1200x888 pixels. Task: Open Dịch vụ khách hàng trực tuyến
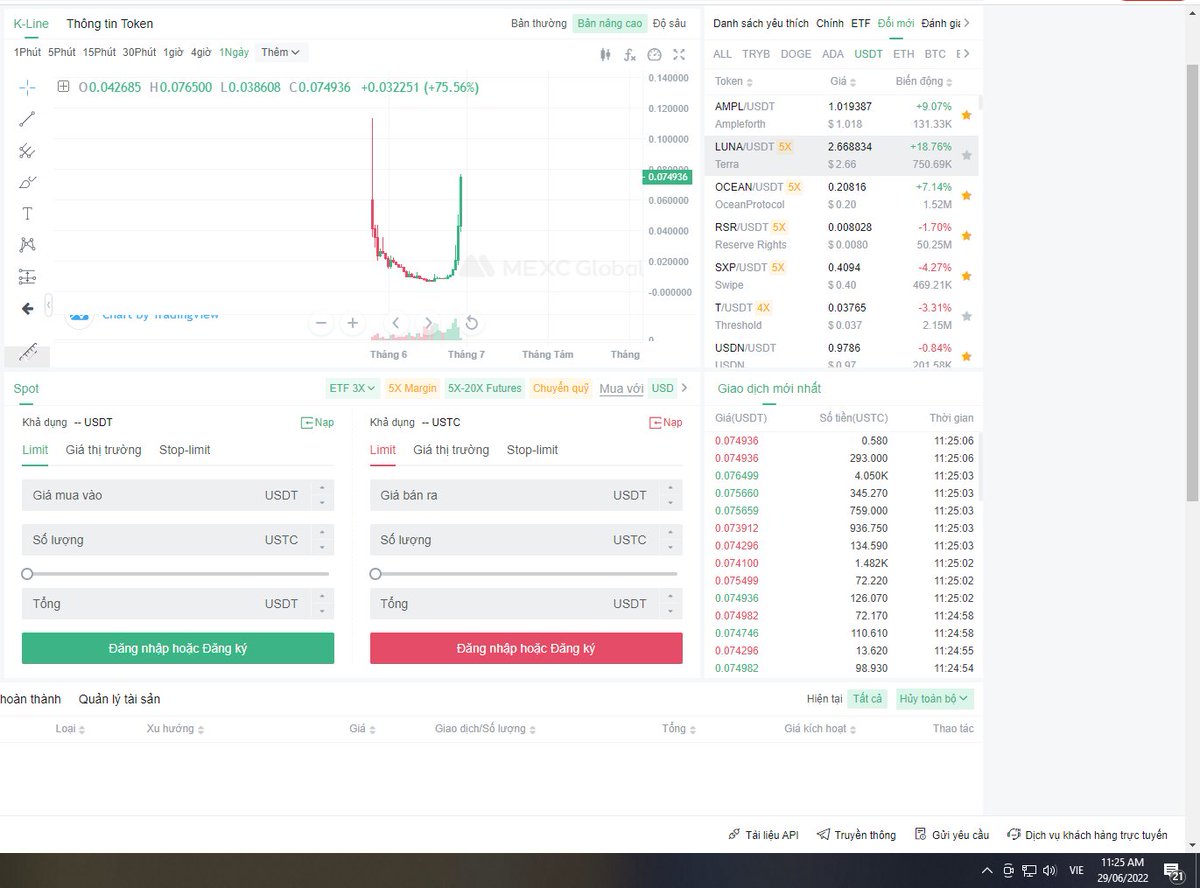1087,835
